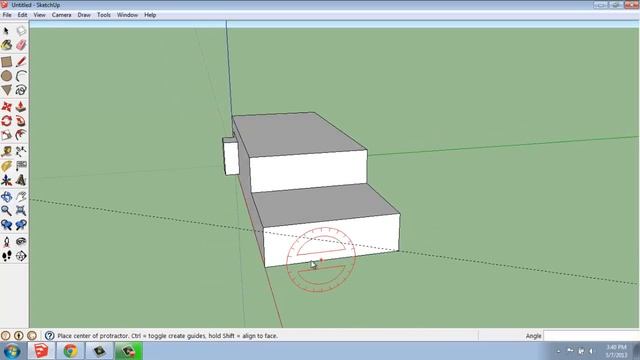This screenshot has height=360, width=640.
Task: Select the 3D Text tool
Action: 21,180
